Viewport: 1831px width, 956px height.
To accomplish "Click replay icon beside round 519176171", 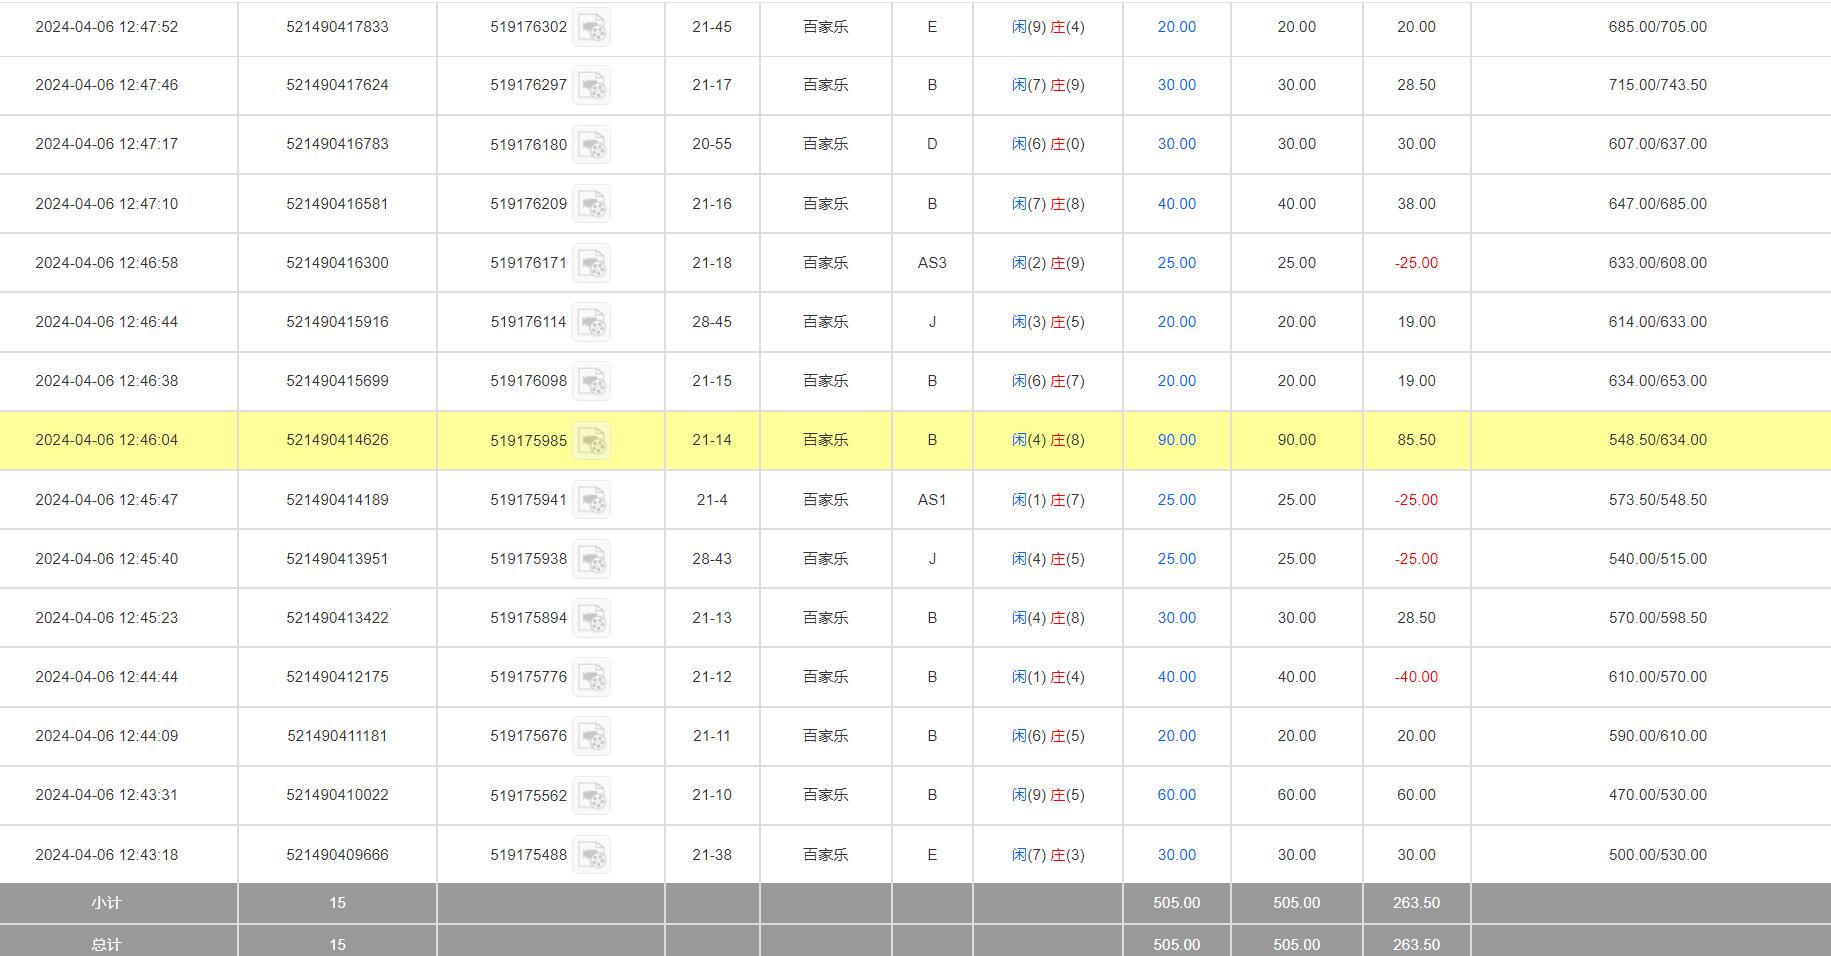I will [x=592, y=263].
